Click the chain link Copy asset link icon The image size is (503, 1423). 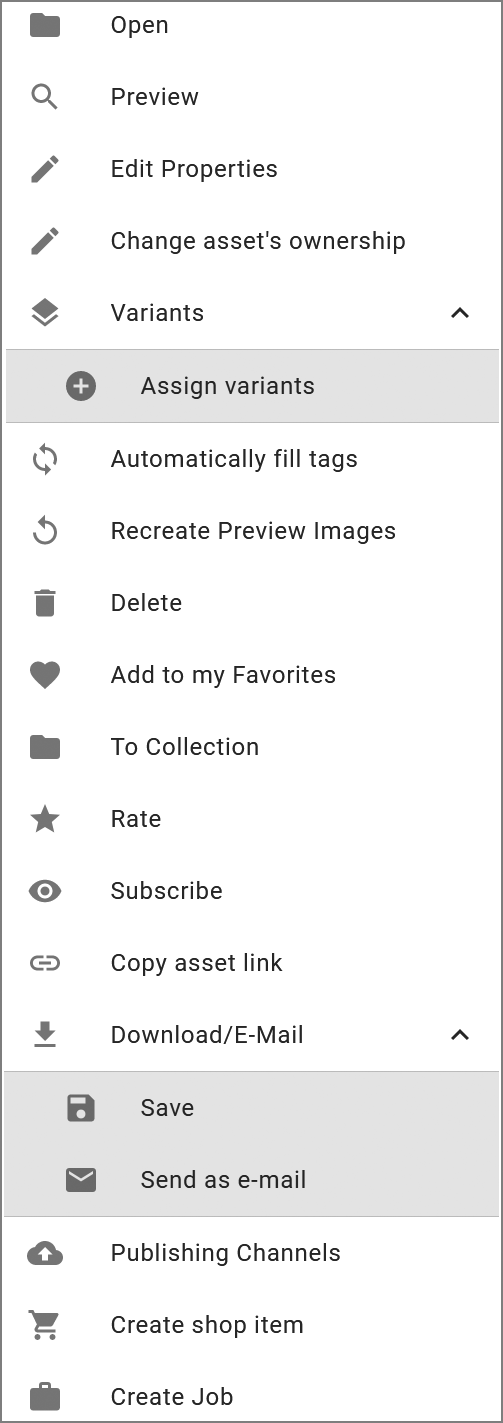45,963
